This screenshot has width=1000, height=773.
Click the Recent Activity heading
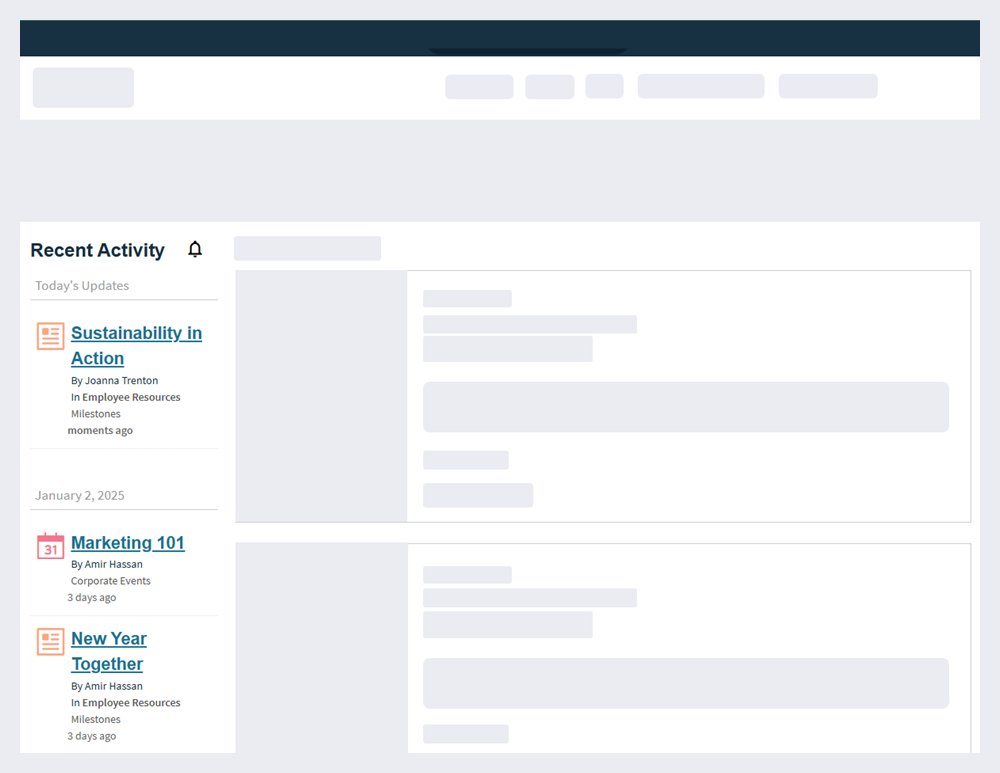click(98, 250)
